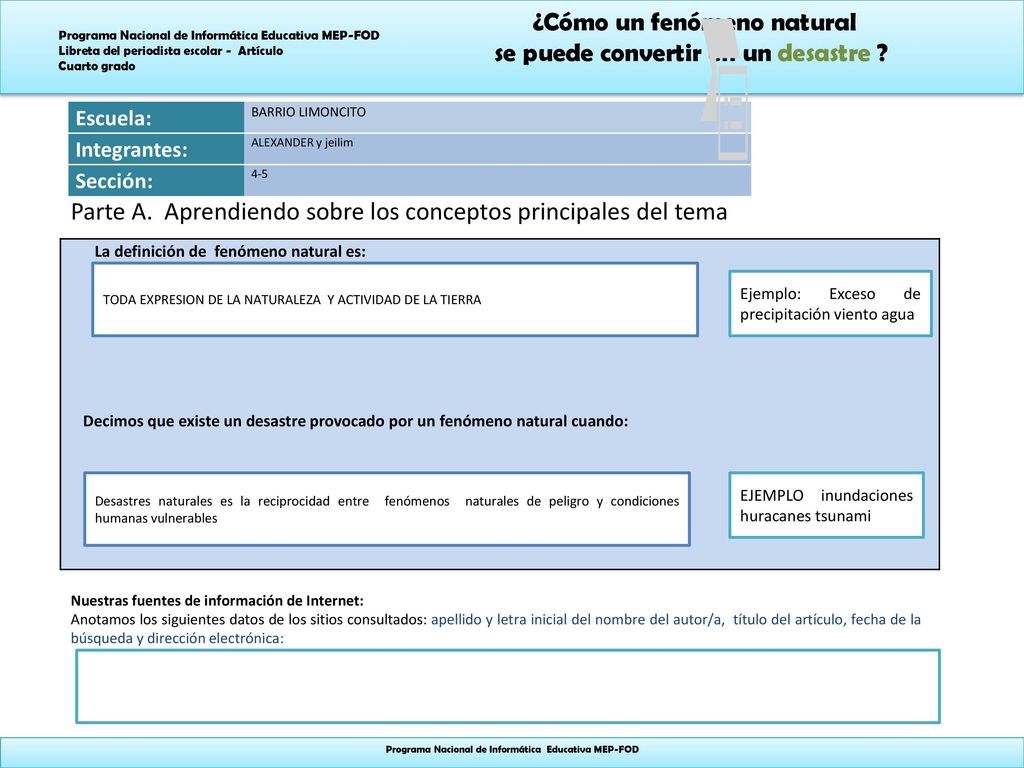Click the Sección field showing '4-5'
Viewport: 1024px width, 768px height.
pyautogui.click(x=497, y=180)
